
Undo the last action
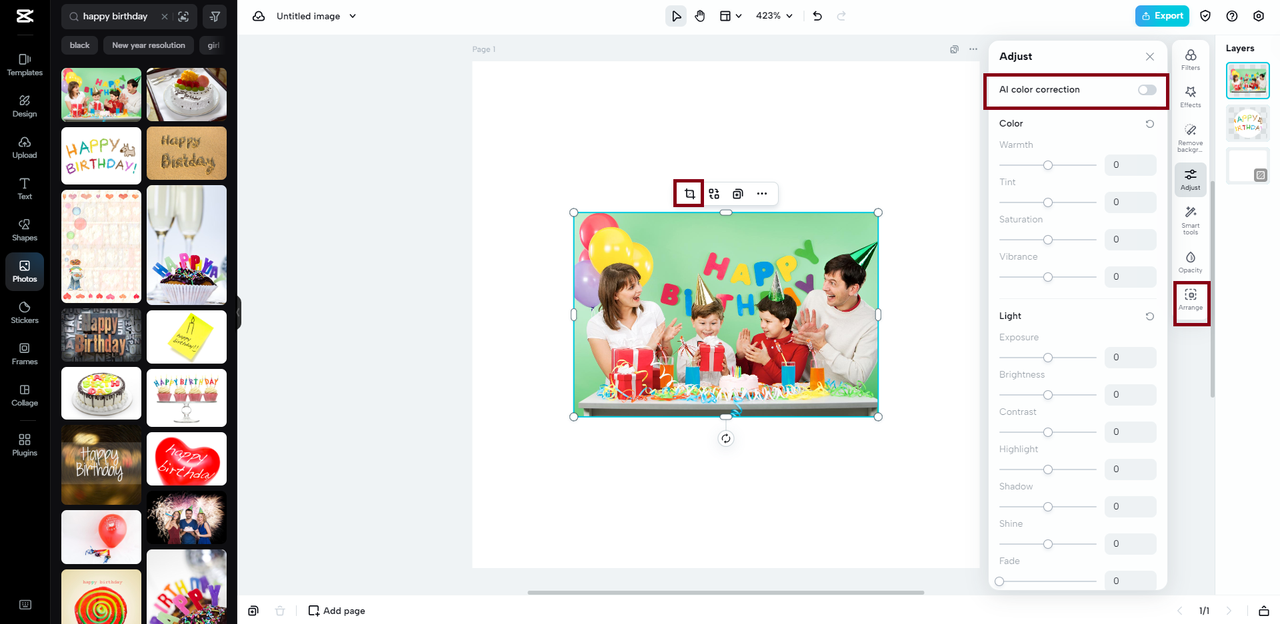817,16
